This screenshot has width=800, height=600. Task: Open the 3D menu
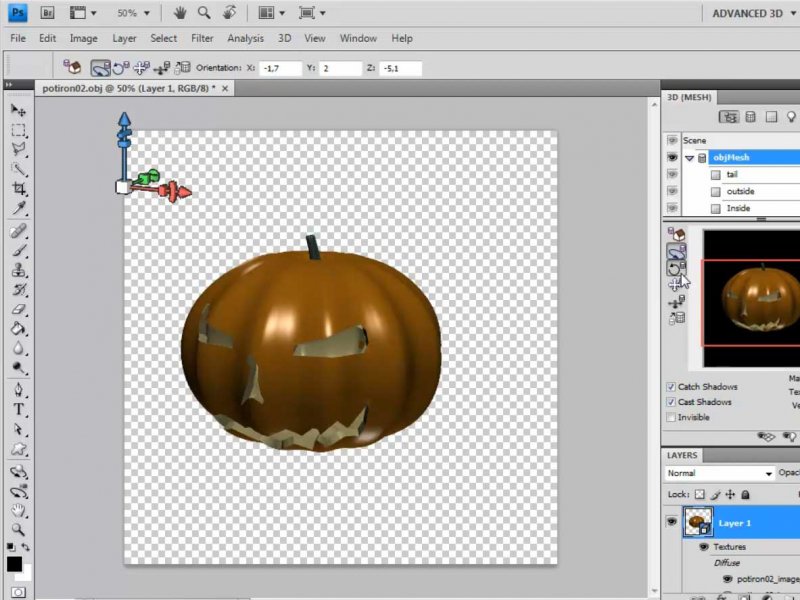284,38
